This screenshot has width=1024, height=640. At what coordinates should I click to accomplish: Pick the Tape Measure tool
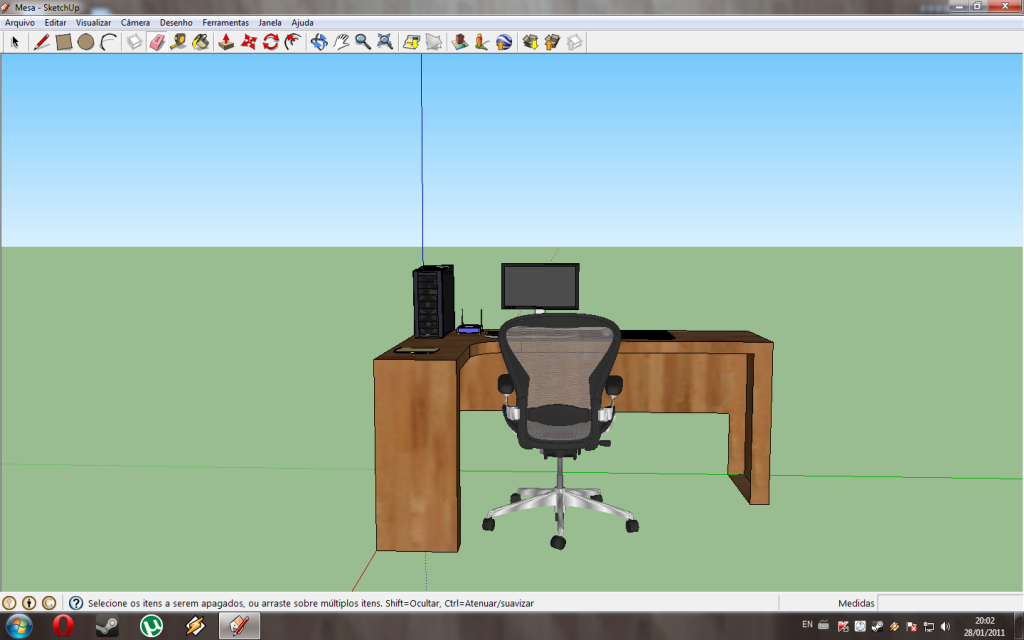click(x=179, y=42)
